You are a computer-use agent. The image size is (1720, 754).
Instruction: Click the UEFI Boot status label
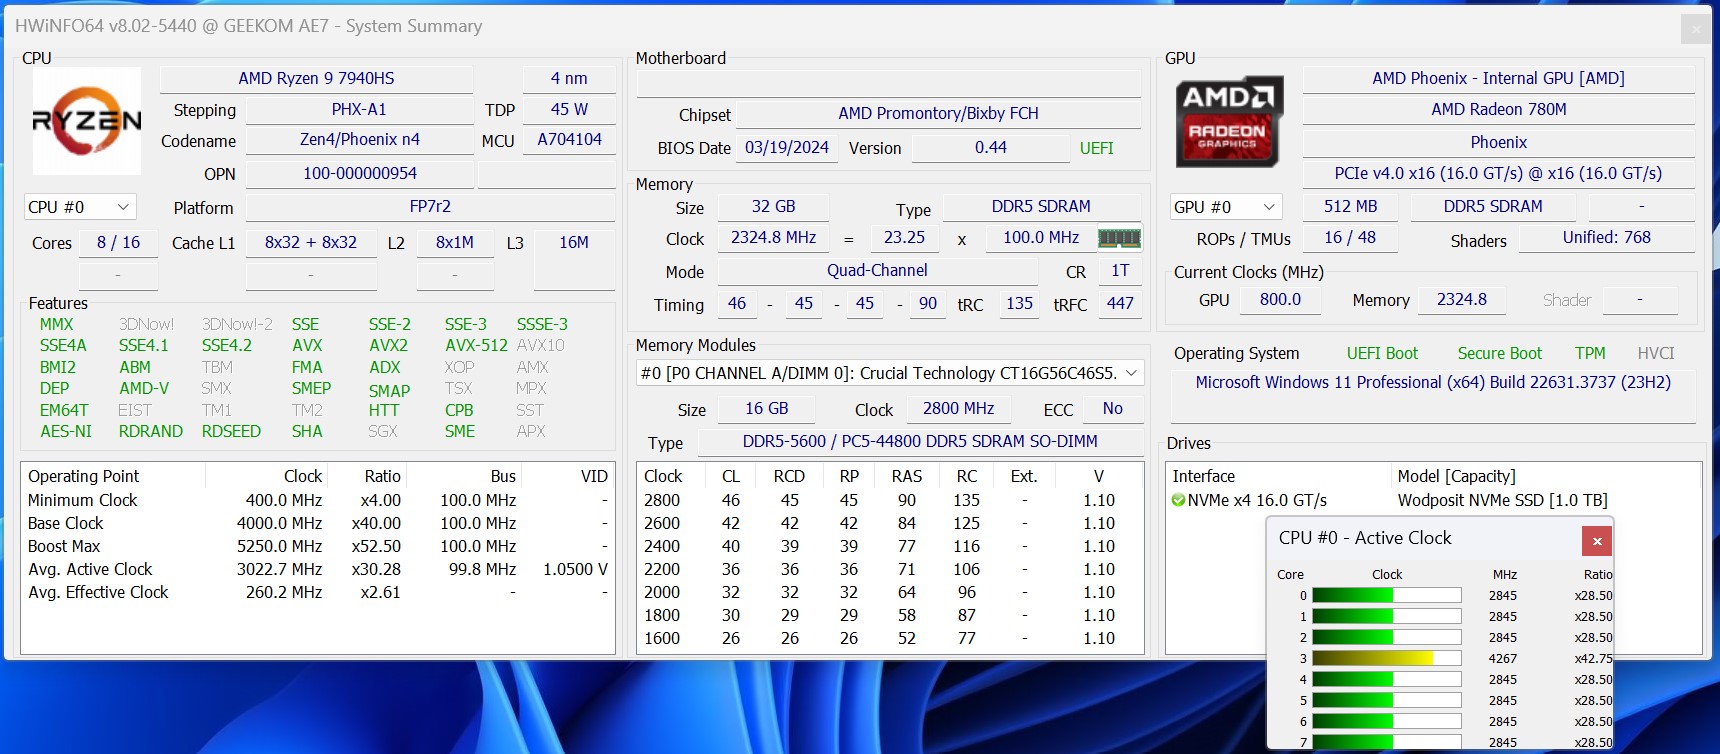coord(1382,353)
